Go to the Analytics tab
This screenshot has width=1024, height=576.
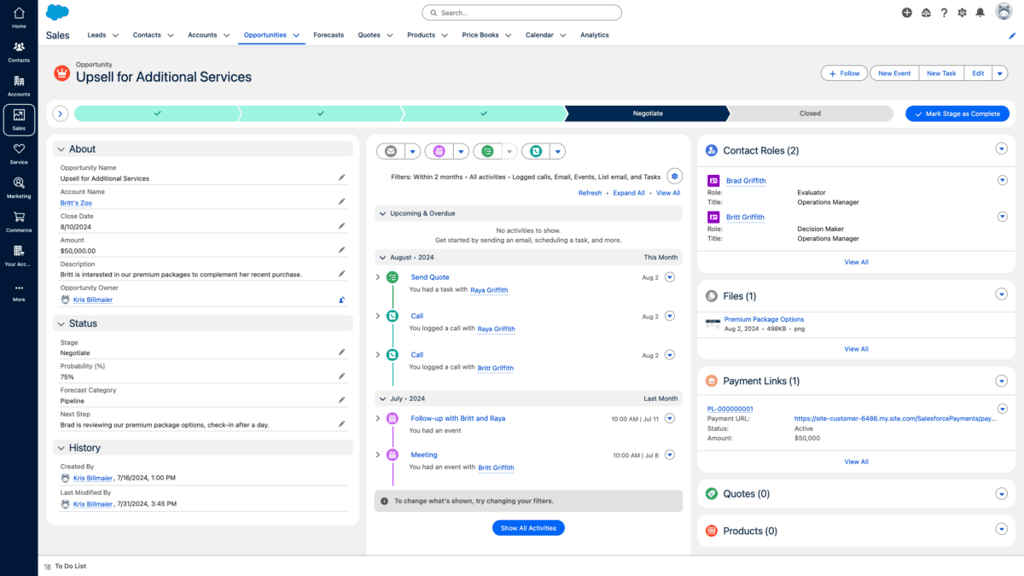(594, 35)
